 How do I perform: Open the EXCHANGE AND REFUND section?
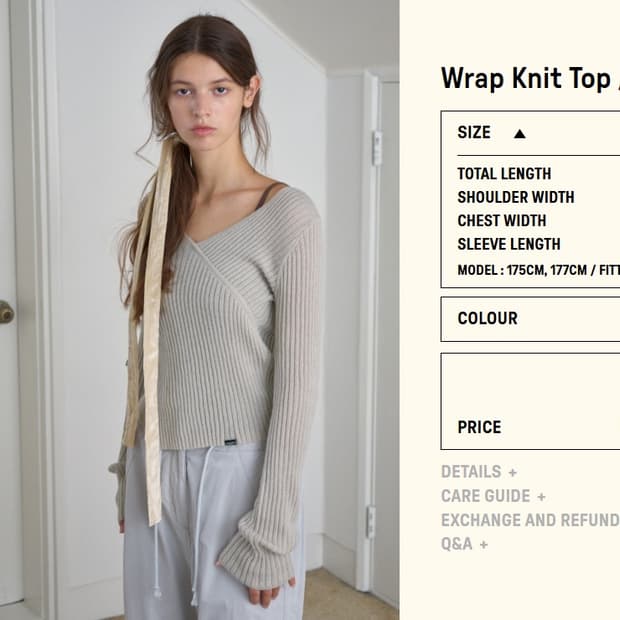coord(530,520)
